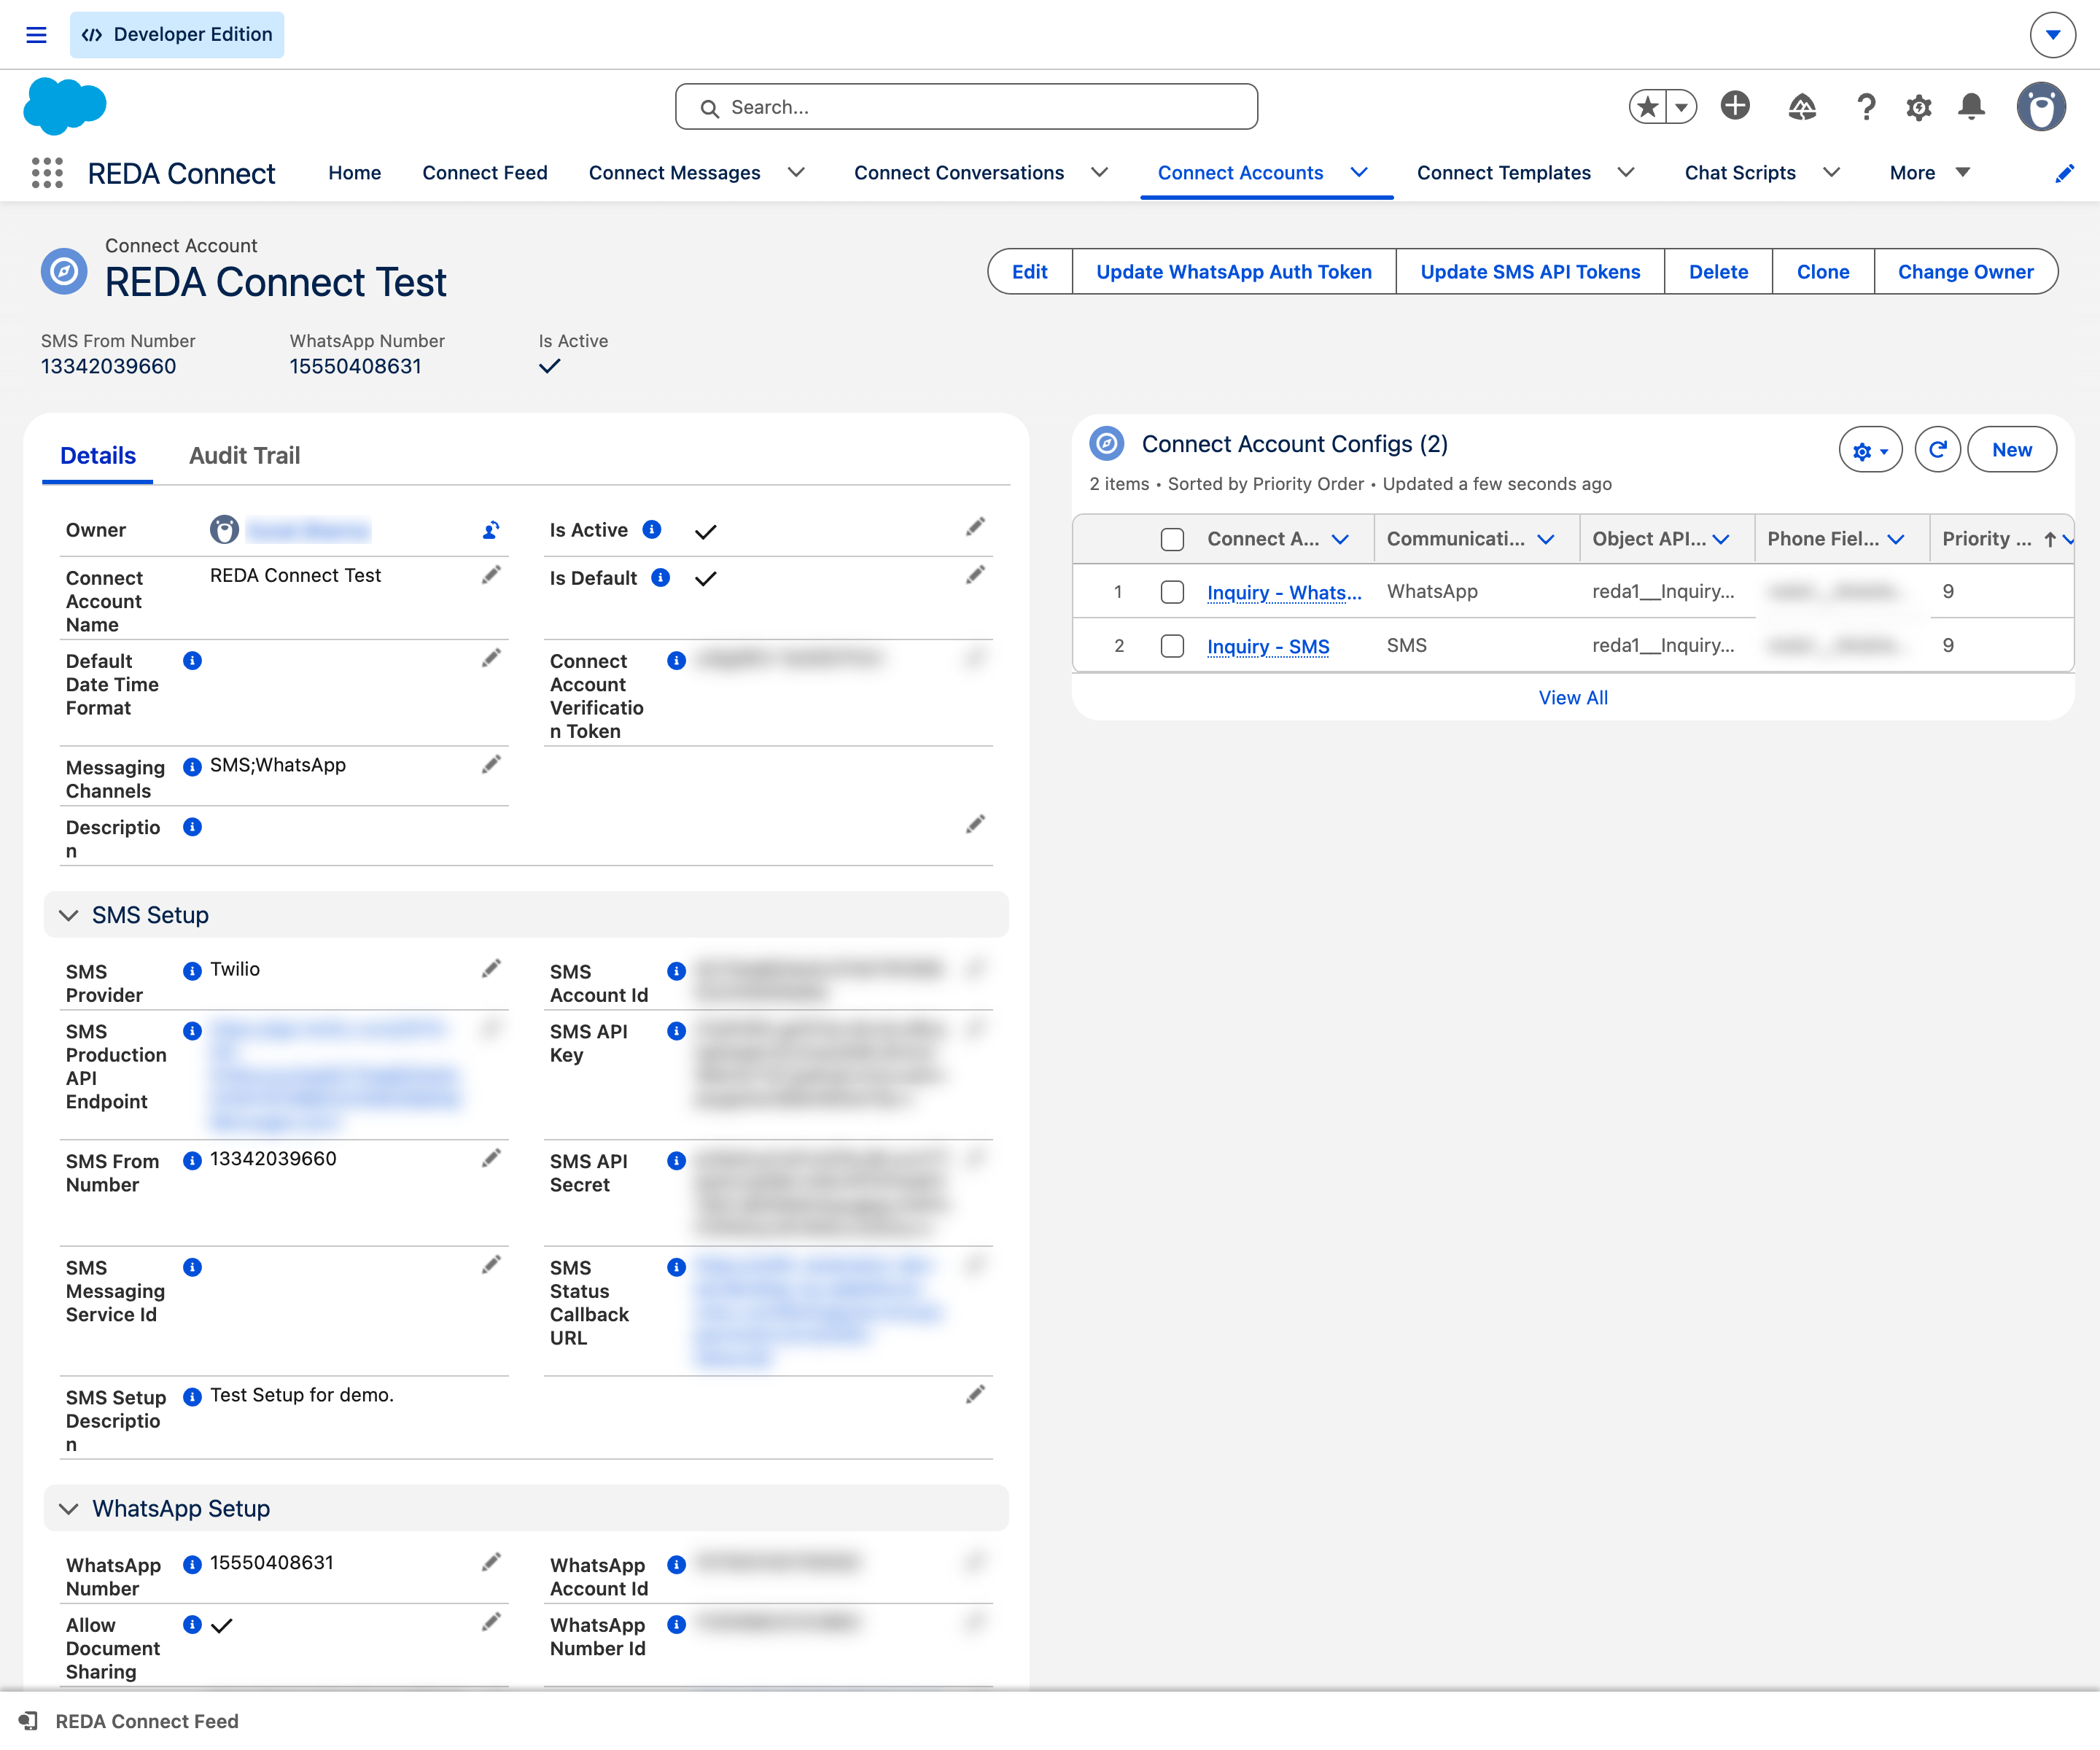Open favorites list dropdown arrow

(x=1682, y=106)
